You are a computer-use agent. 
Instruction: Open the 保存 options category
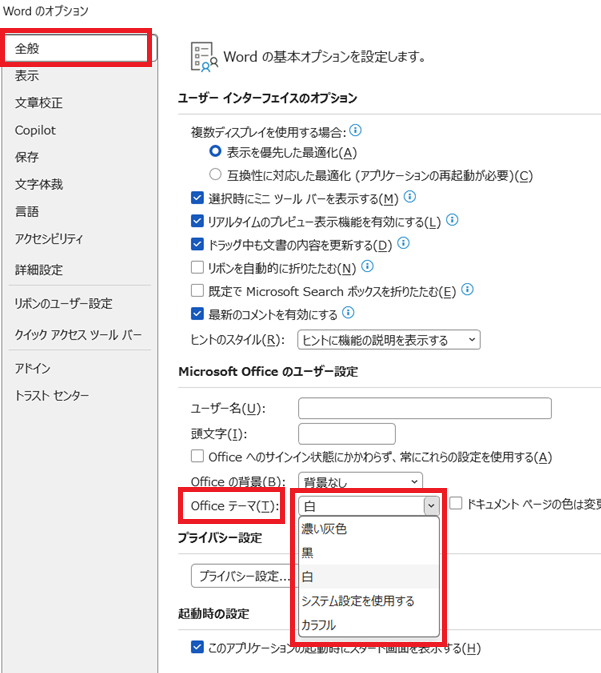[x=27, y=157]
